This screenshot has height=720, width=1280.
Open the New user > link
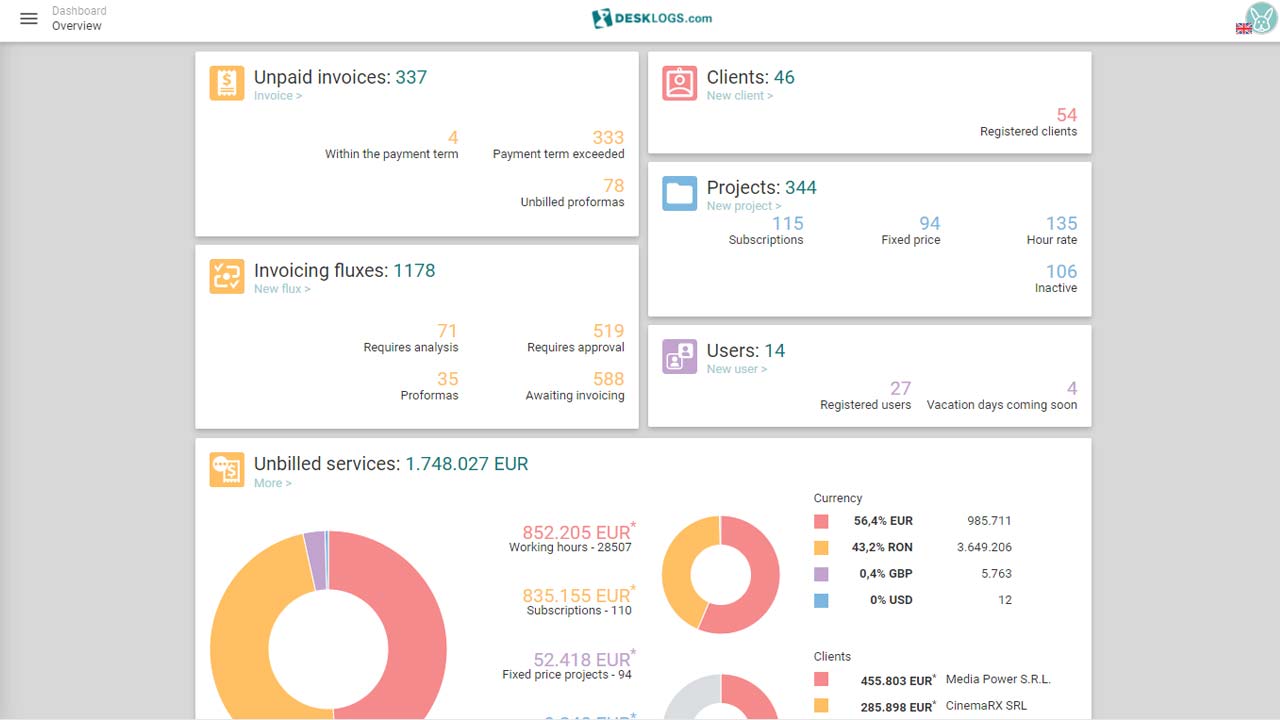click(x=737, y=369)
